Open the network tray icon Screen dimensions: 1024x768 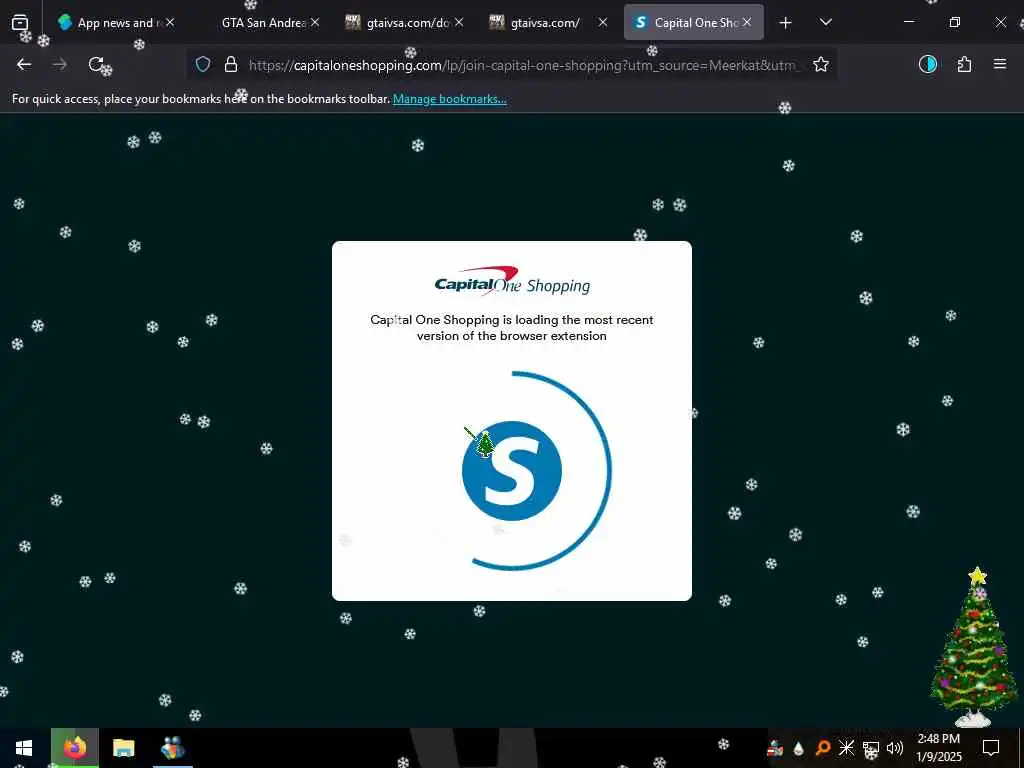871,748
